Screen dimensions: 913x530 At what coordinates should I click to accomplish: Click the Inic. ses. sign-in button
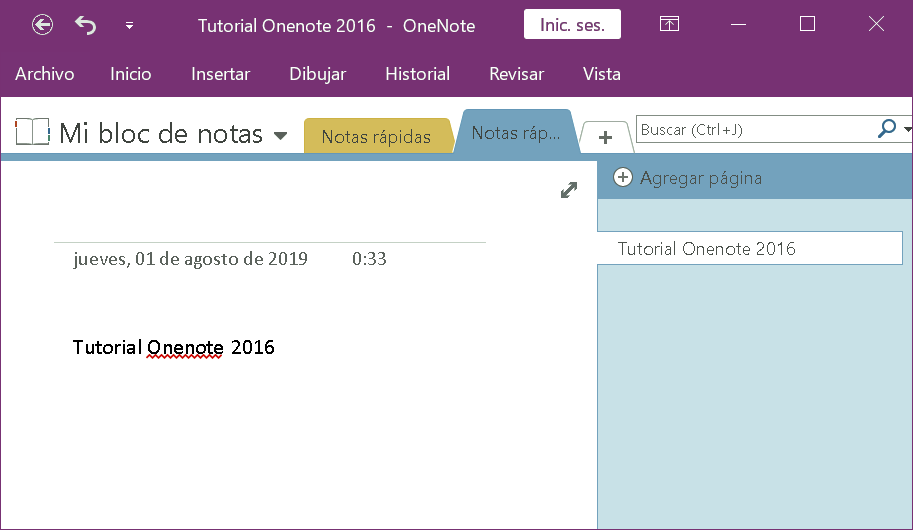(x=572, y=24)
